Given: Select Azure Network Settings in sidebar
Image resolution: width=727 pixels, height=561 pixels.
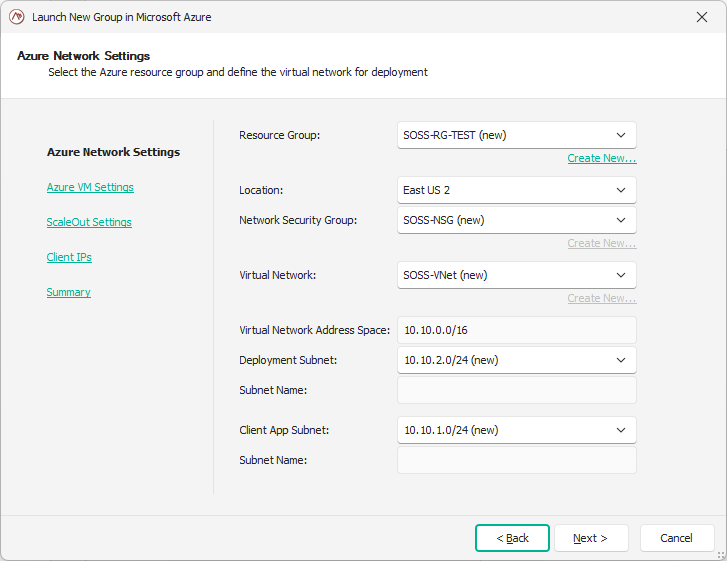Looking at the screenshot, I should coord(113,152).
